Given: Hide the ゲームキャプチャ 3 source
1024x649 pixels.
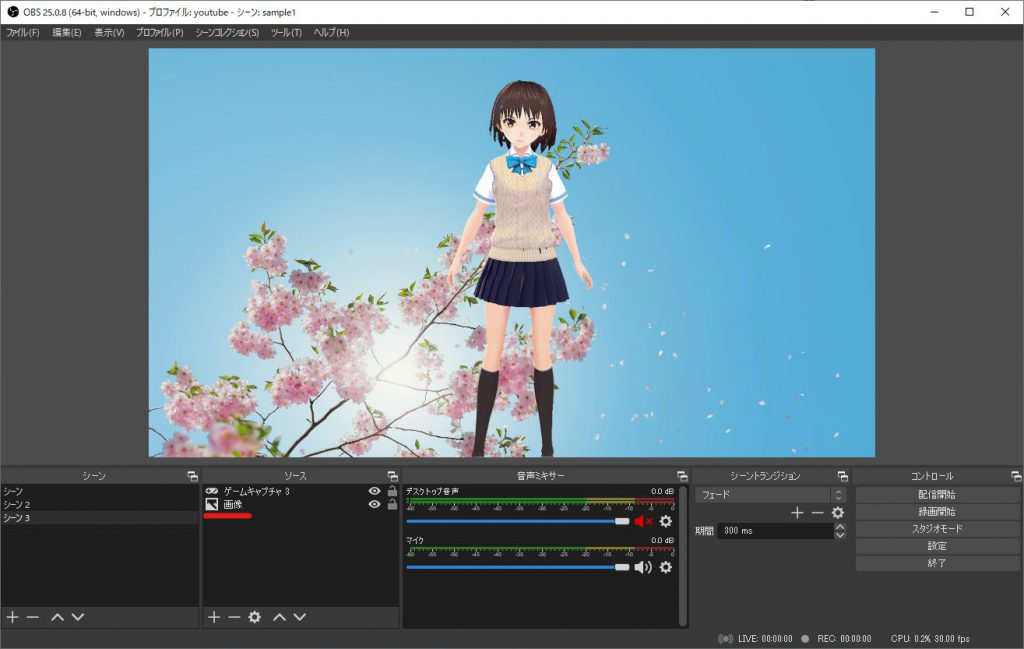Looking at the screenshot, I should click(374, 491).
